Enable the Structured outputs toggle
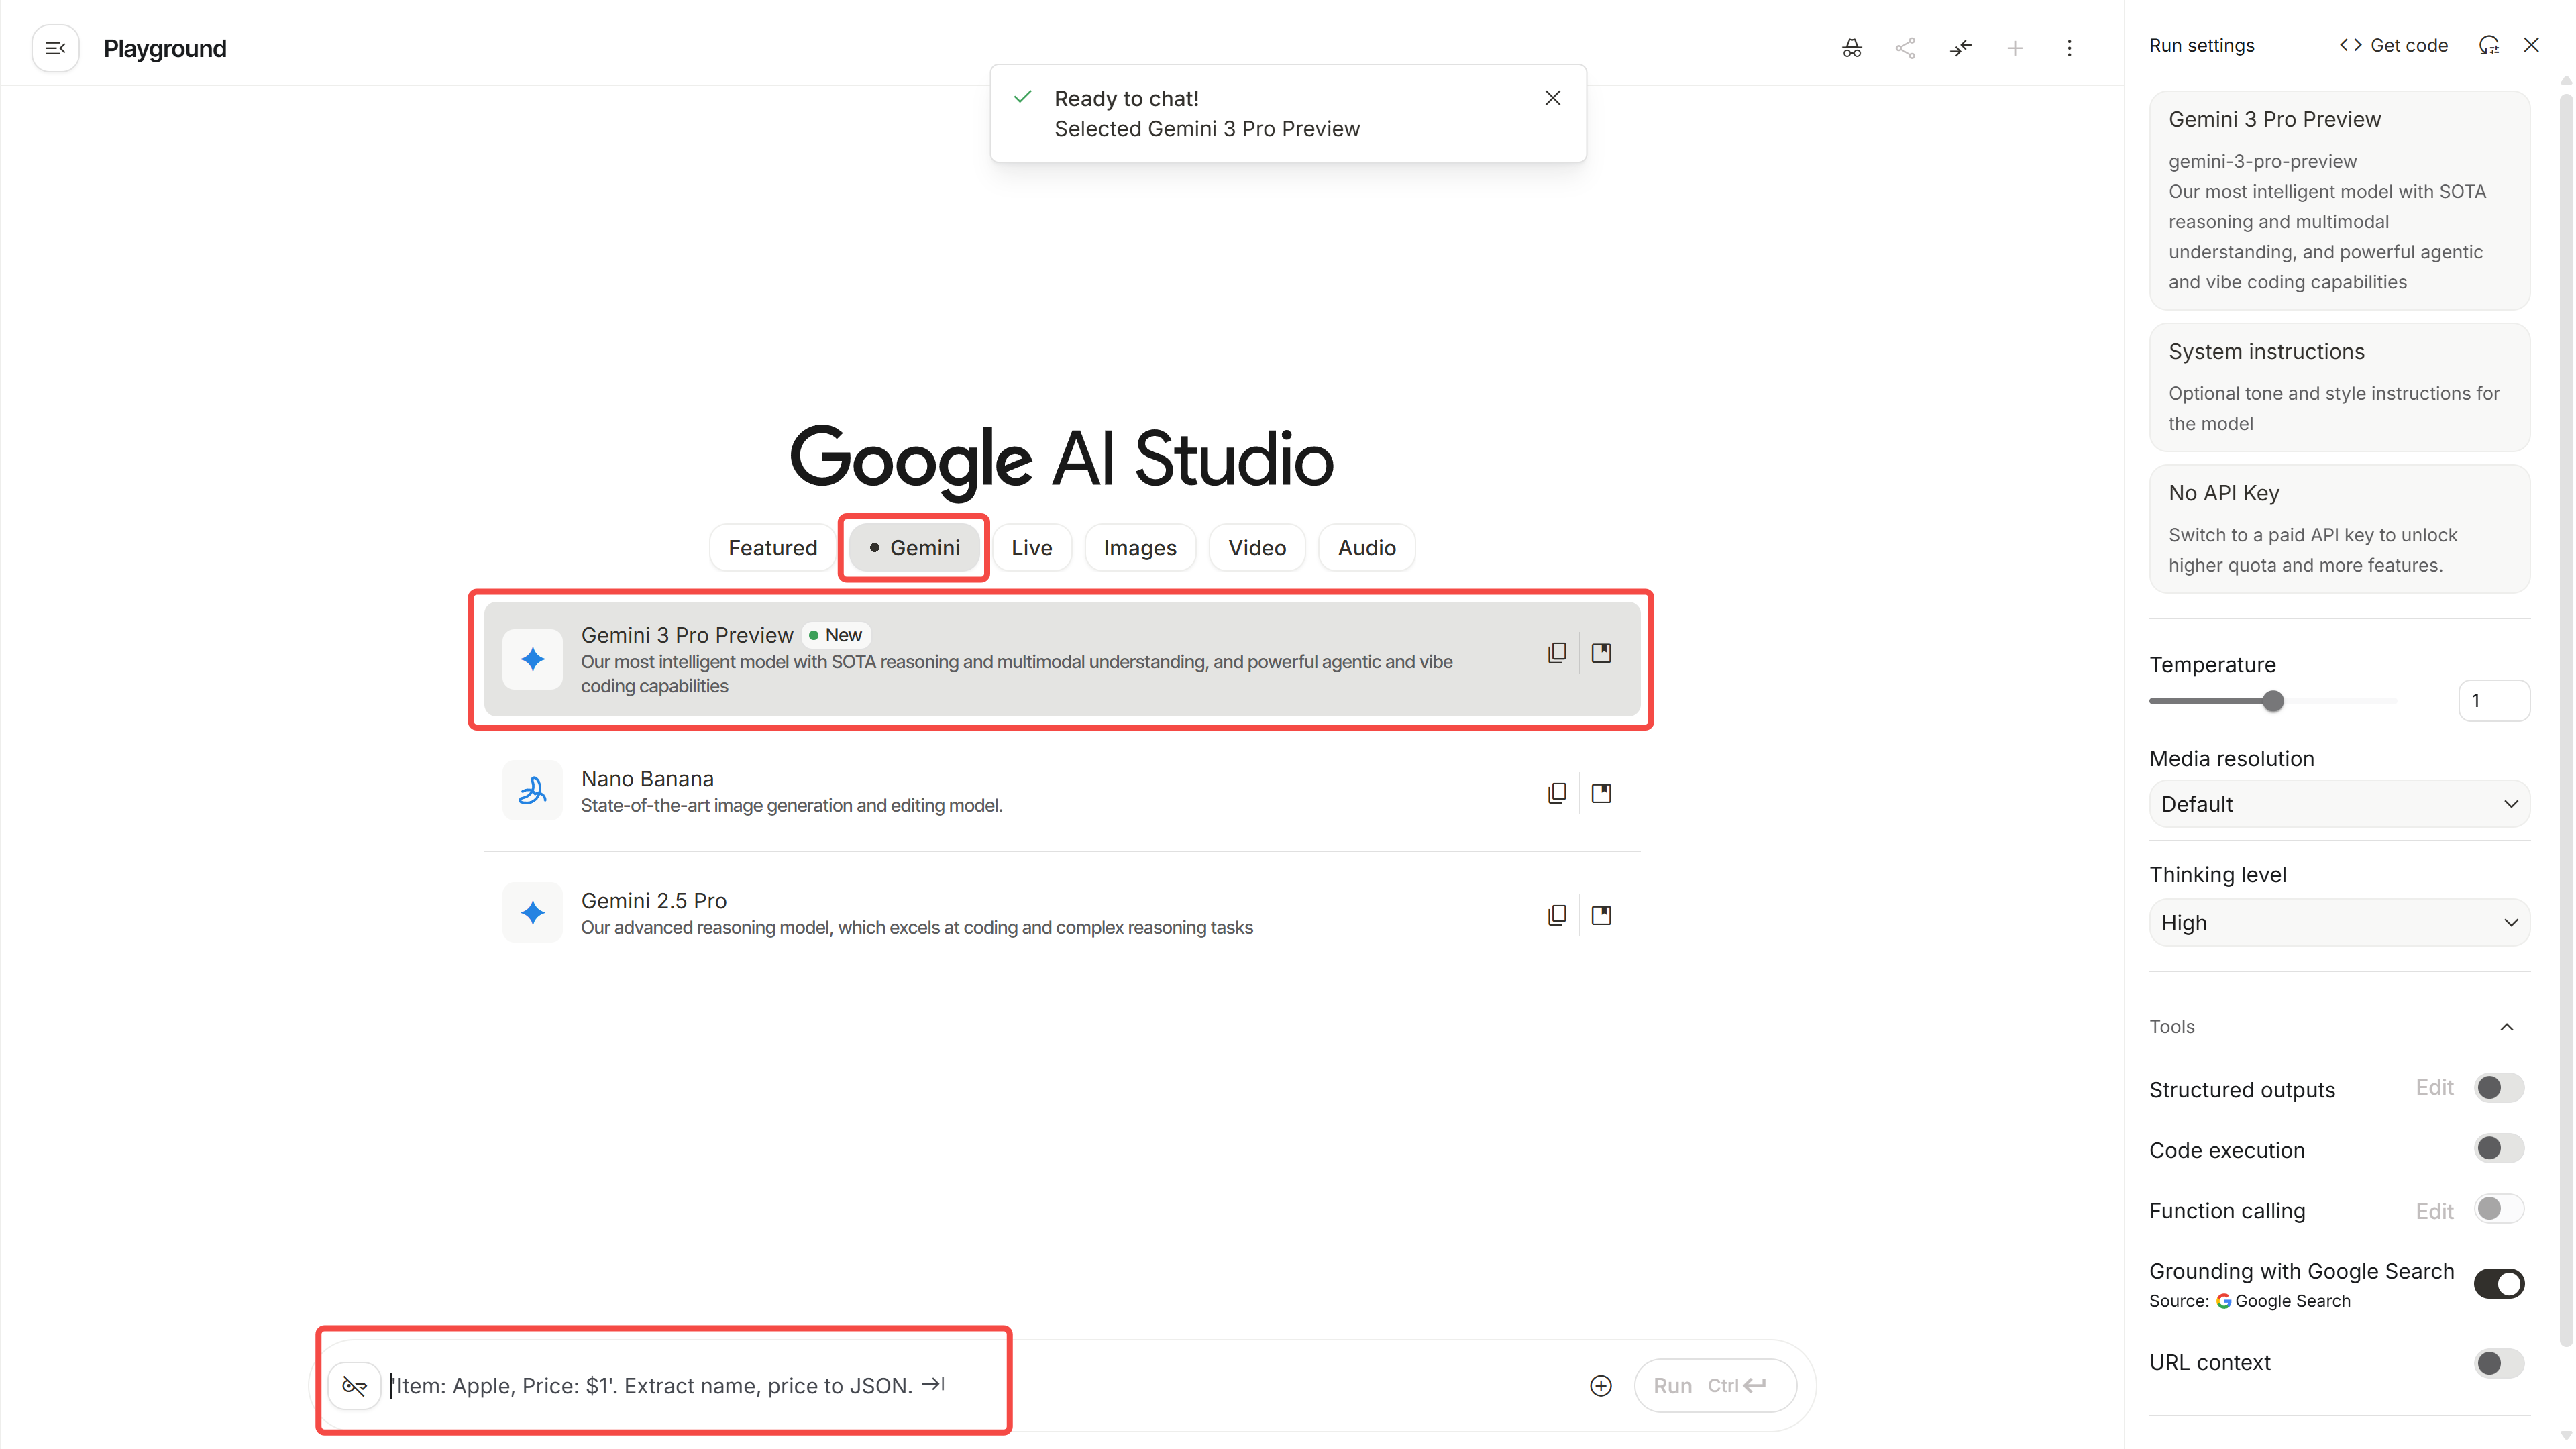This screenshot has height=1449, width=2576. (x=2498, y=1088)
